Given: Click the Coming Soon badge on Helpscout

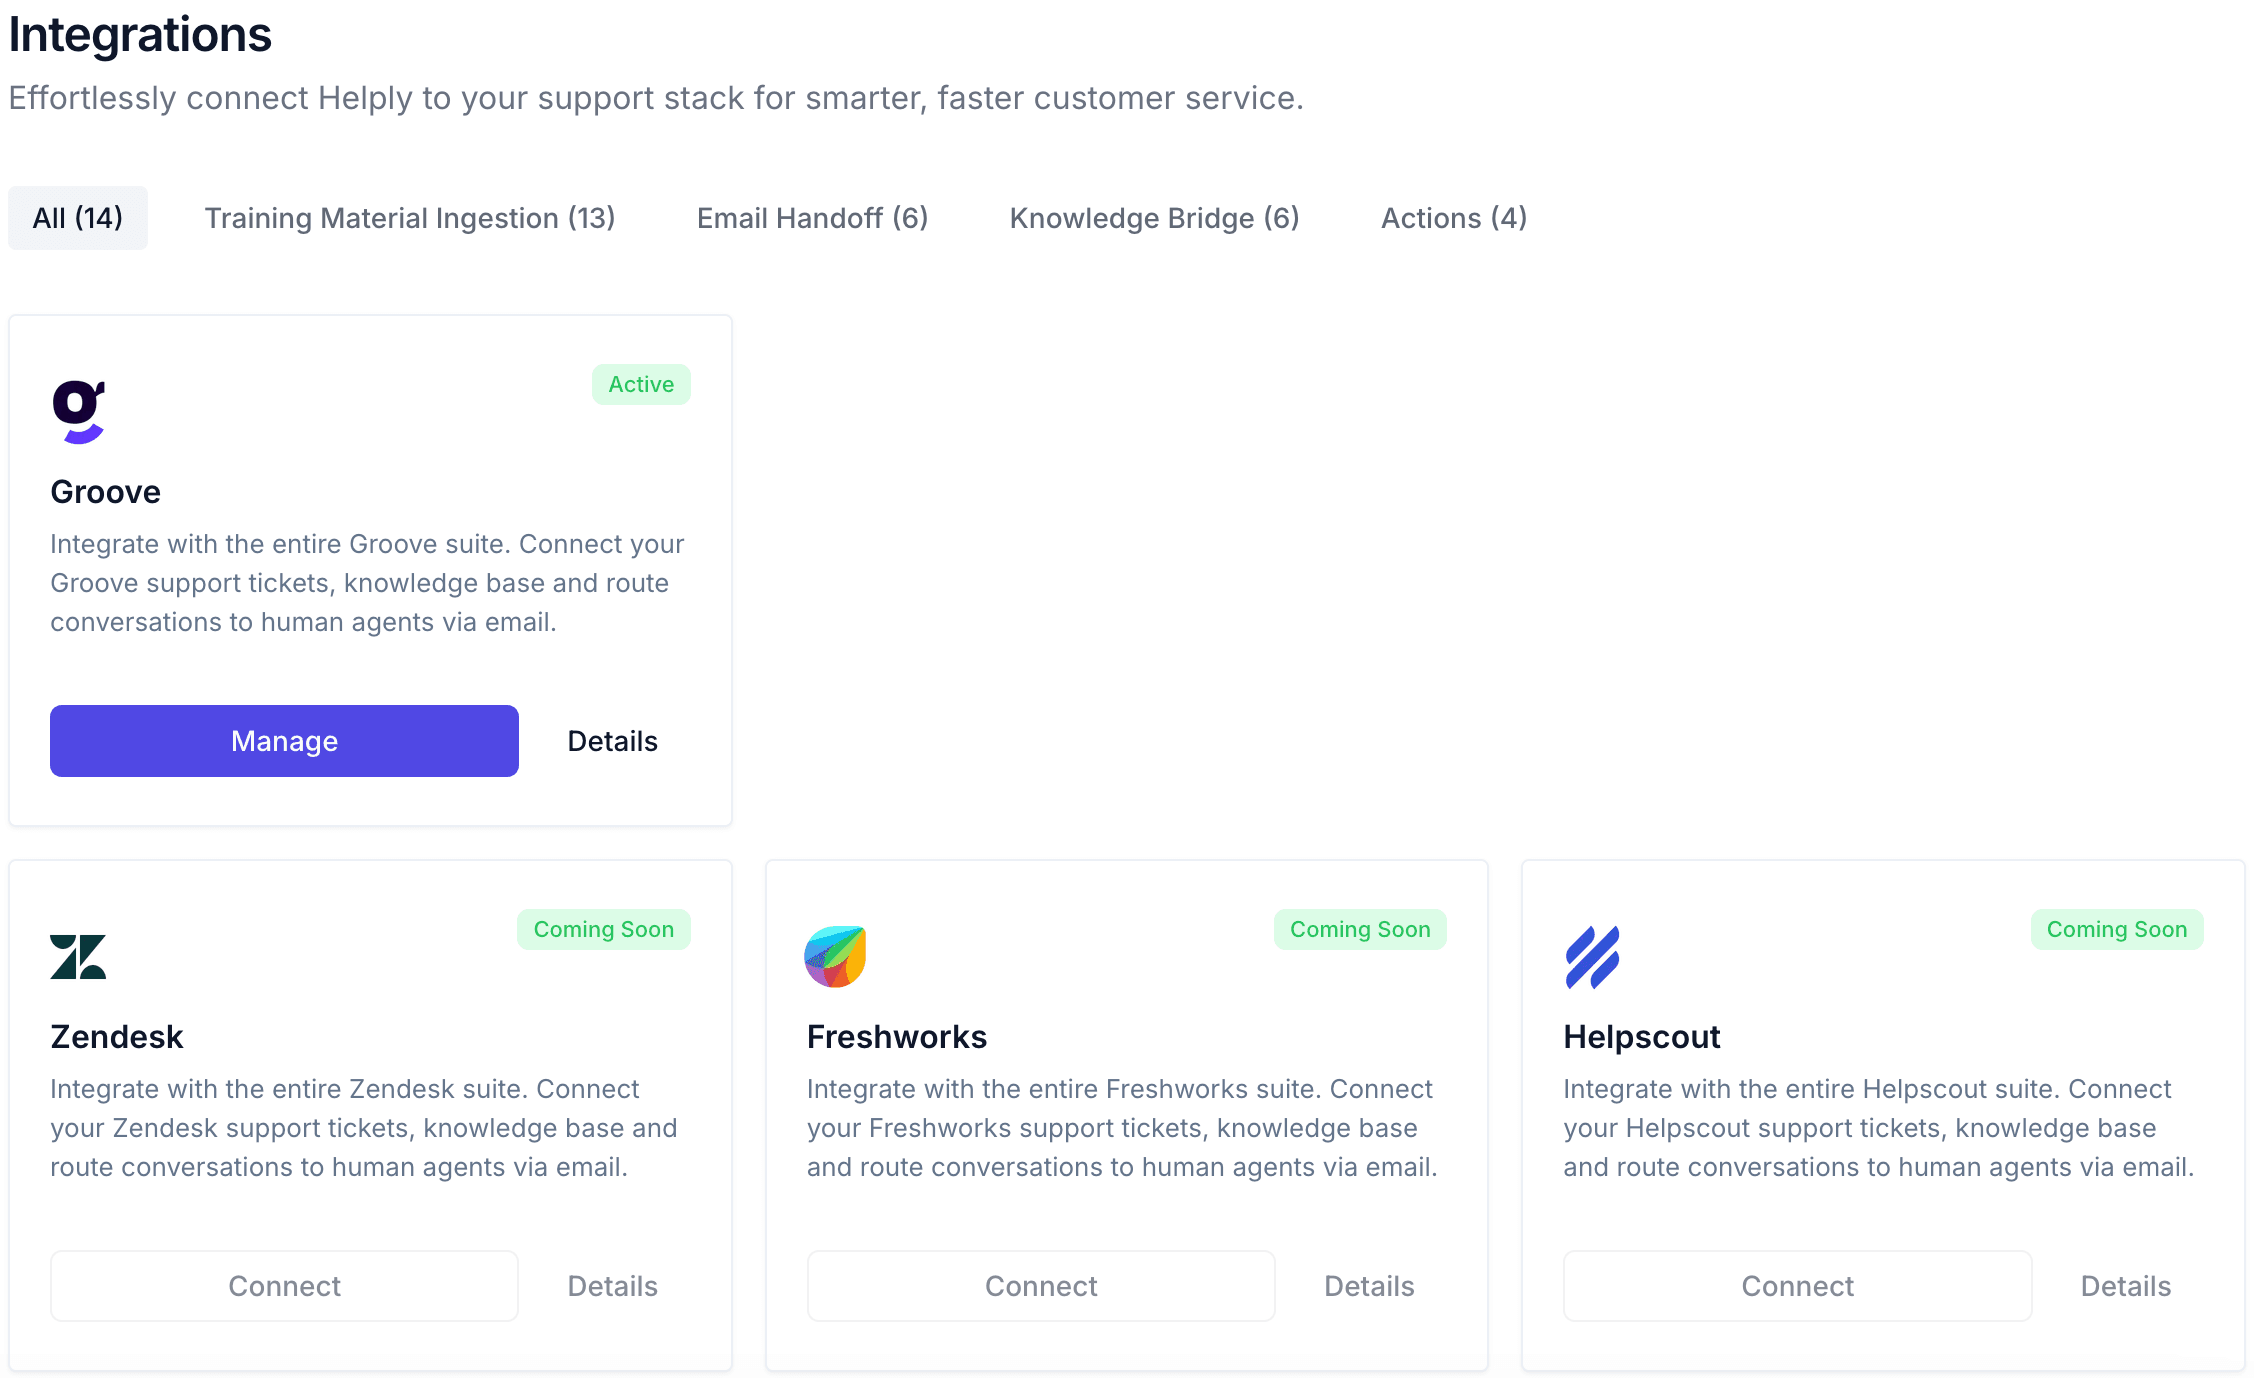Looking at the screenshot, I should click(x=2117, y=929).
